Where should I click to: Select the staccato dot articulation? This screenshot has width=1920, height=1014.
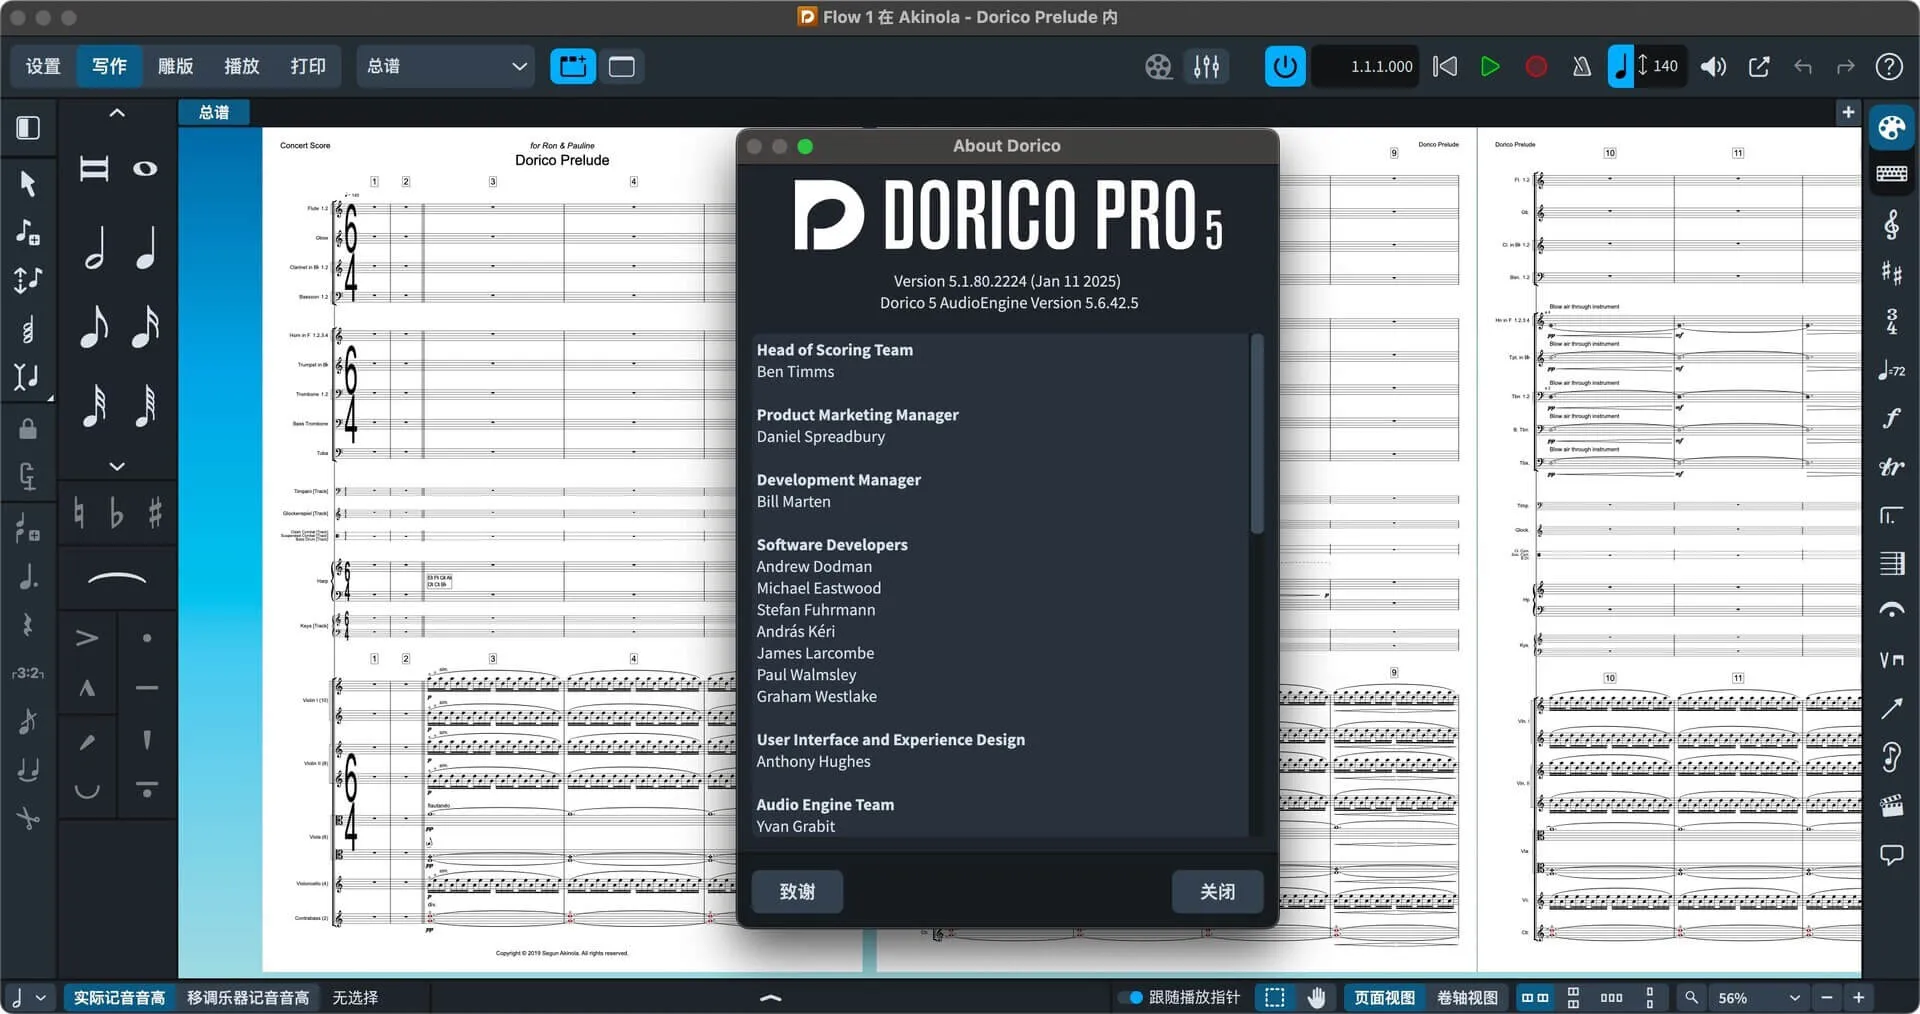point(147,637)
